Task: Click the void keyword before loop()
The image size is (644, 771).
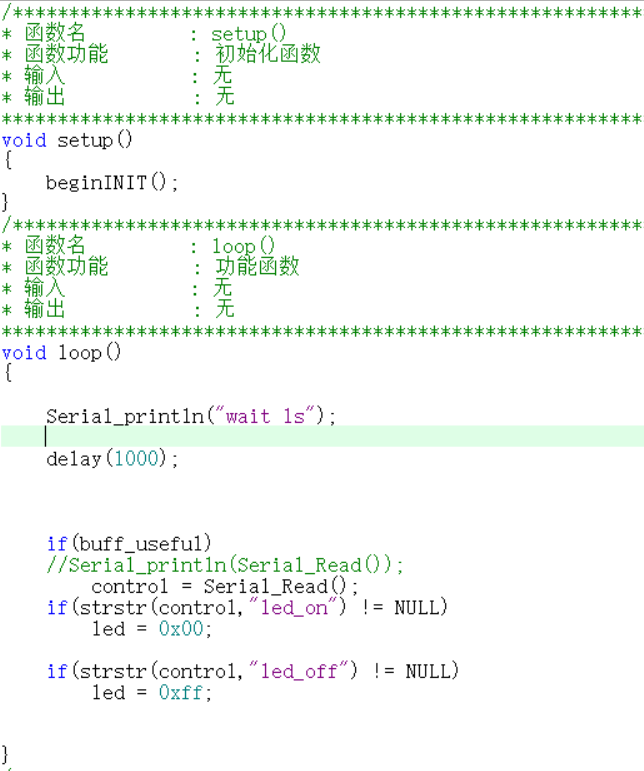Action: point(24,353)
